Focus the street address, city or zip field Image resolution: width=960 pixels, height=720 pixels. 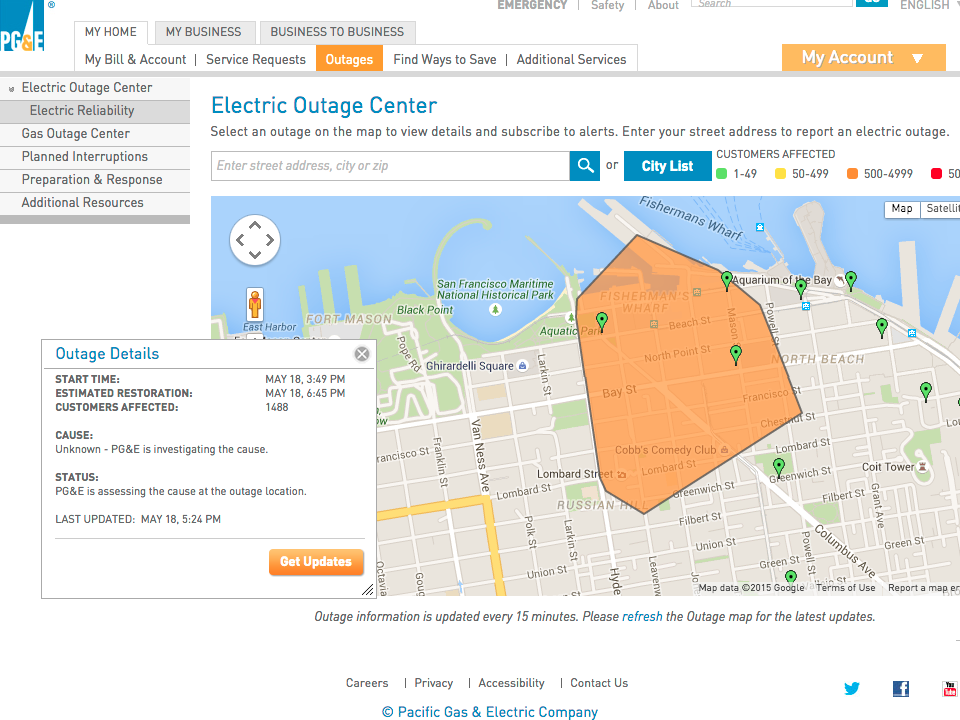click(x=391, y=166)
